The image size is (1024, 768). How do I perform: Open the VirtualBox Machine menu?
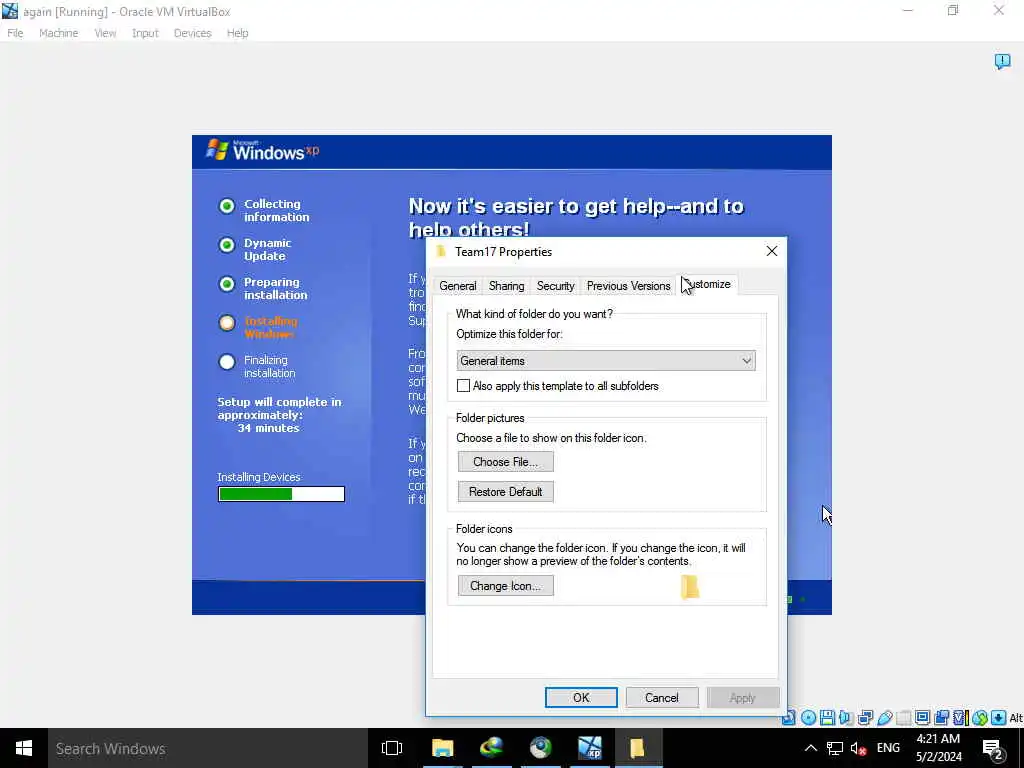click(x=58, y=33)
